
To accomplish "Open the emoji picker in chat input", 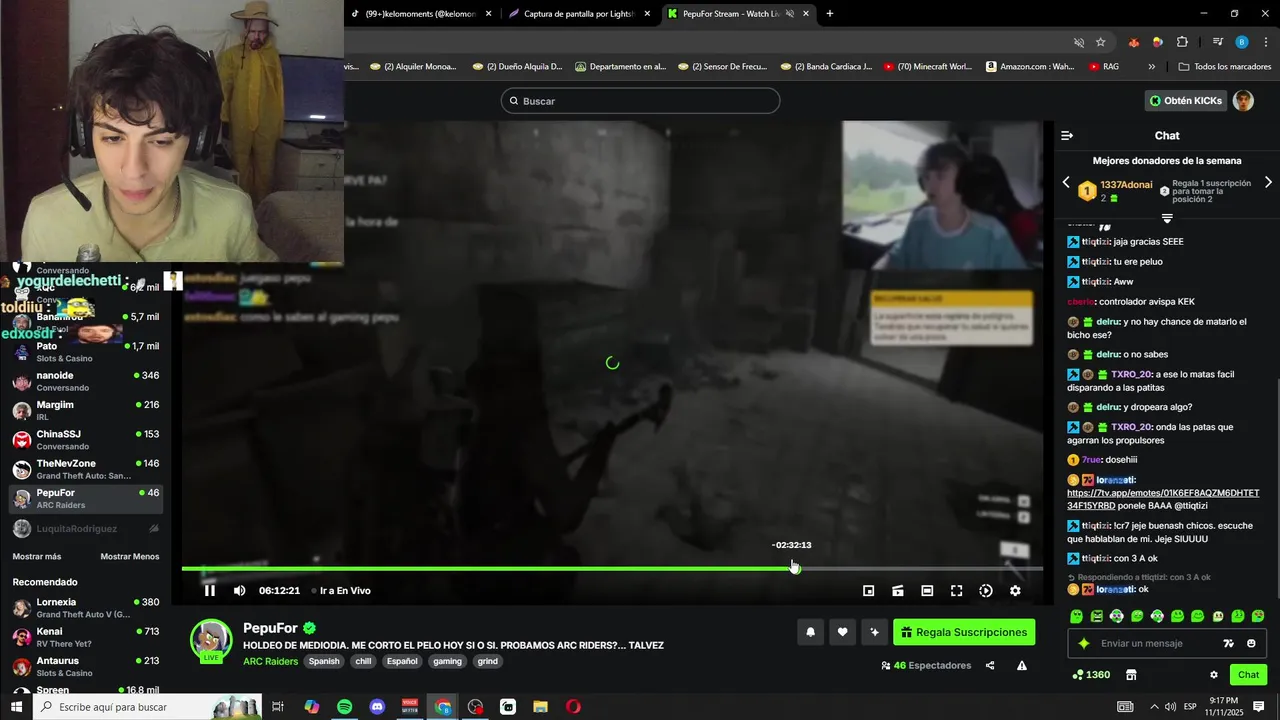I will tap(1252, 644).
